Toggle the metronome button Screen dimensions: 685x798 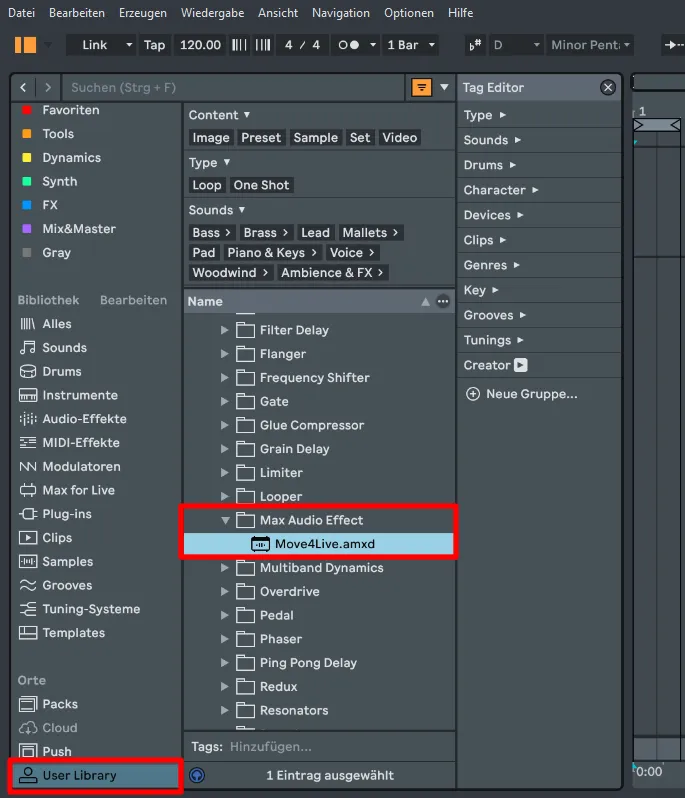pos(349,45)
